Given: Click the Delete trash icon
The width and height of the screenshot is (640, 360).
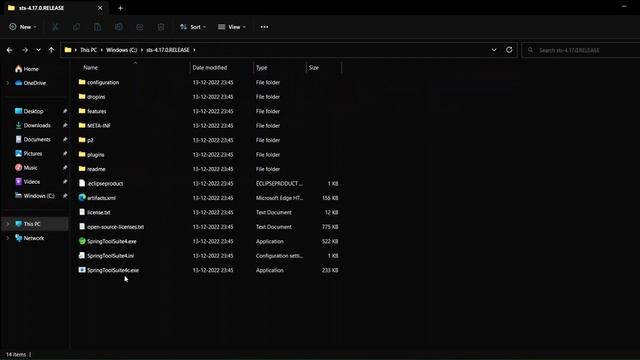Looking at the screenshot, I should coord(161,27).
